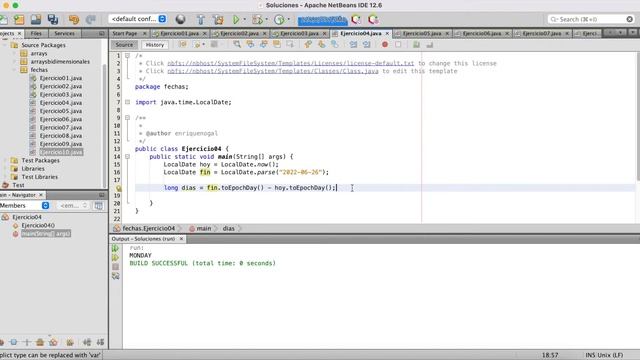Collapse the Javadoc fold on line 9
The height and width of the screenshot is (360, 640).
coord(127,118)
